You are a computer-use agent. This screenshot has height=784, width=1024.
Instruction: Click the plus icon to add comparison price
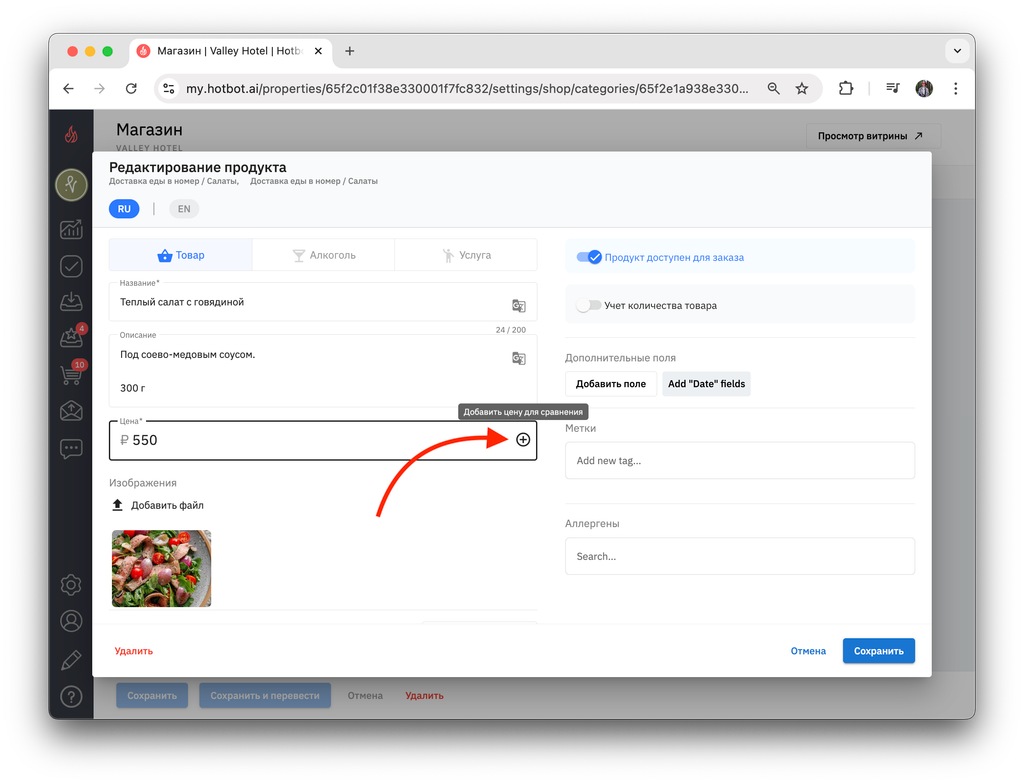[523, 440]
